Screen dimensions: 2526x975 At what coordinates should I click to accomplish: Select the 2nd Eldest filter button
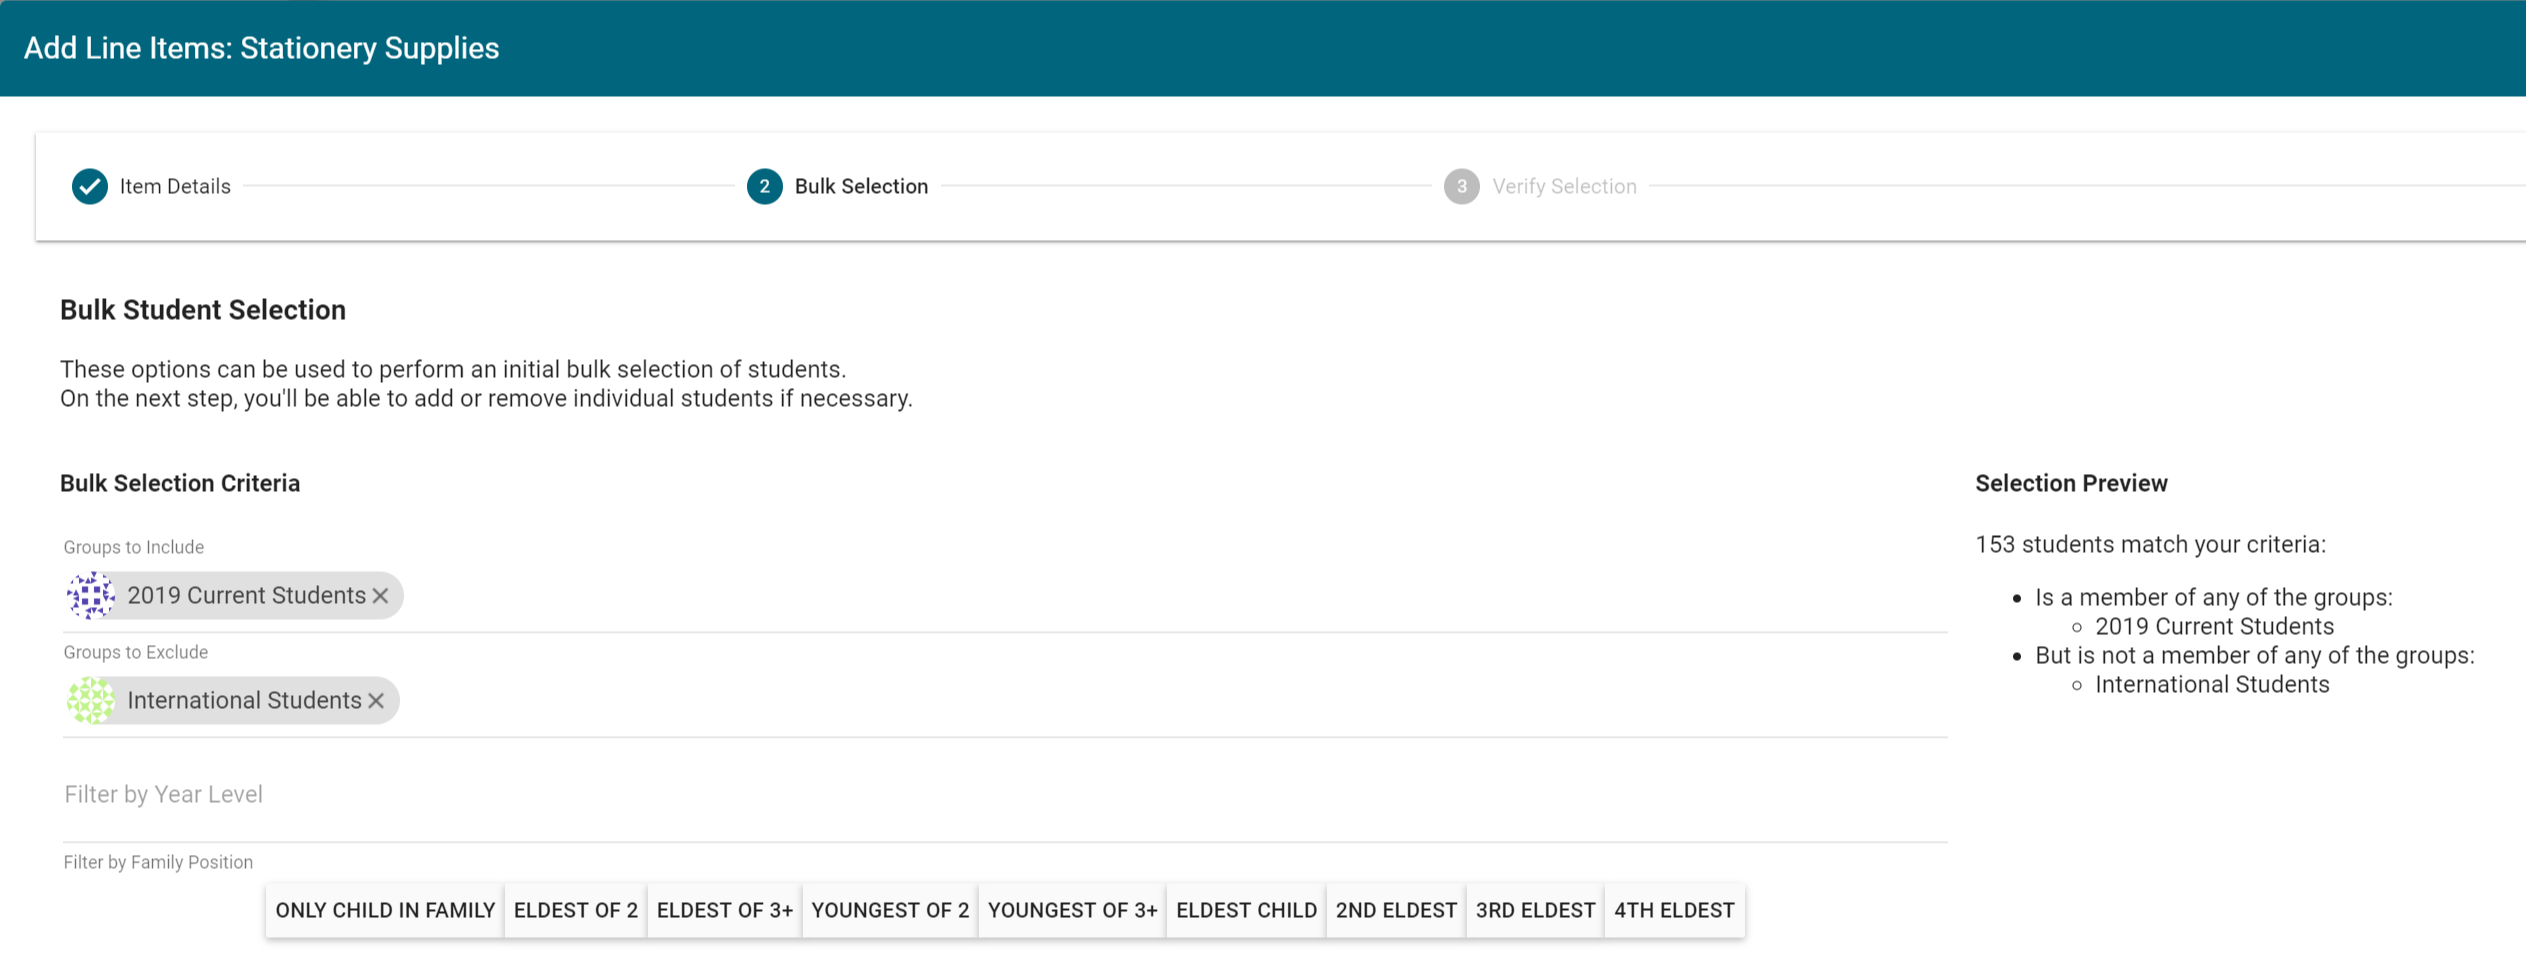point(1395,910)
